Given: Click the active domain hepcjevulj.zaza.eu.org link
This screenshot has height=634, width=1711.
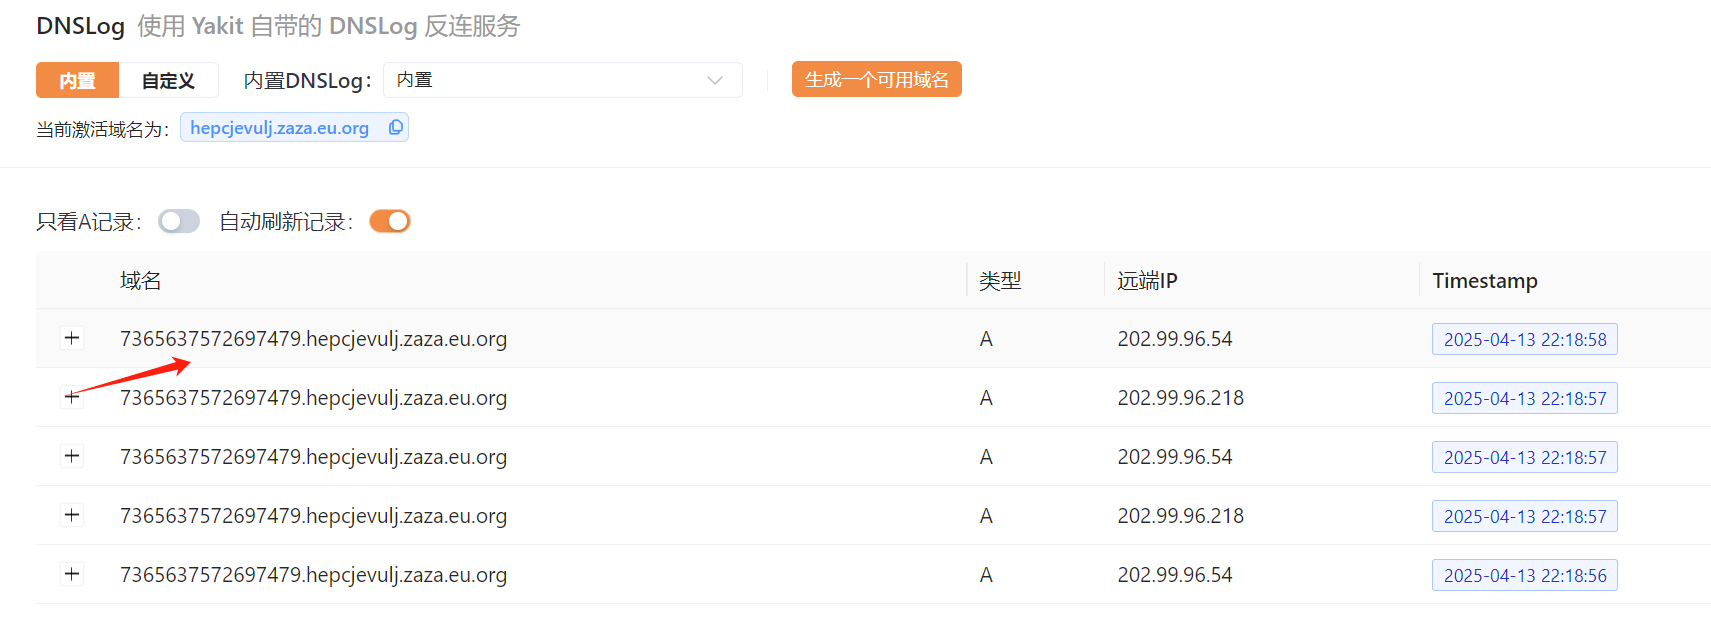Looking at the screenshot, I should (x=279, y=127).
